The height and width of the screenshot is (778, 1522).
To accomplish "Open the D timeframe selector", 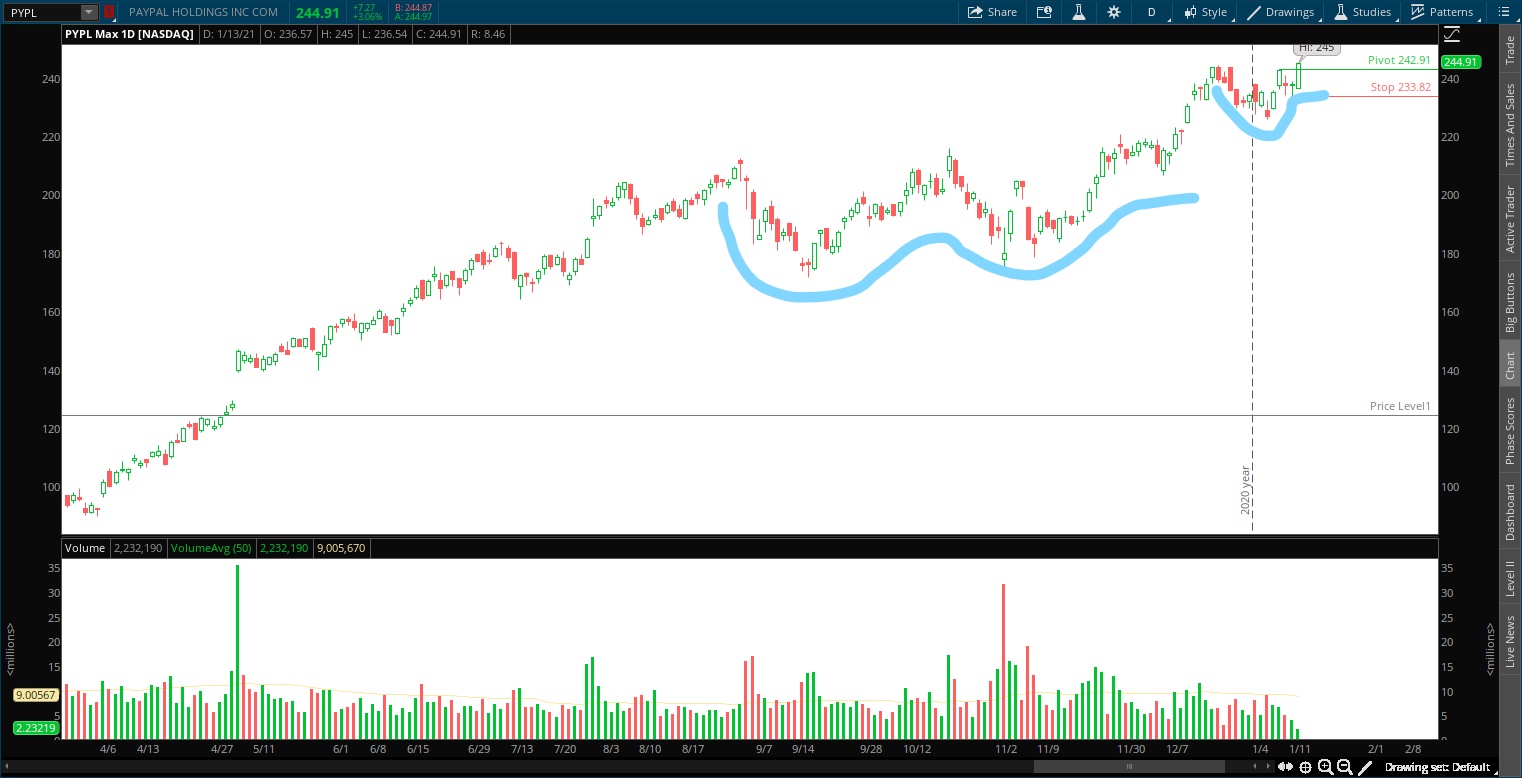I will pos(1151,12).
